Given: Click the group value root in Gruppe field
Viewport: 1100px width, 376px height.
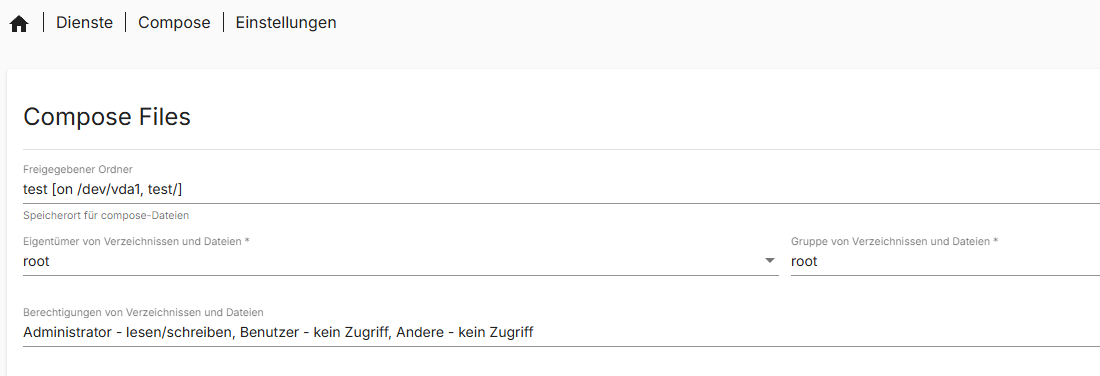Looking at the screenshot, I should (805, 261).
